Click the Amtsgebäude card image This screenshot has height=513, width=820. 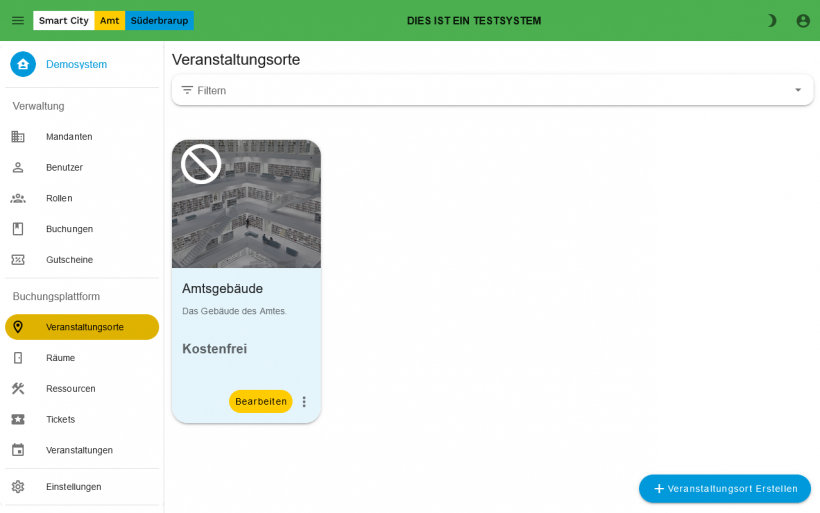(x=246, y=204)
